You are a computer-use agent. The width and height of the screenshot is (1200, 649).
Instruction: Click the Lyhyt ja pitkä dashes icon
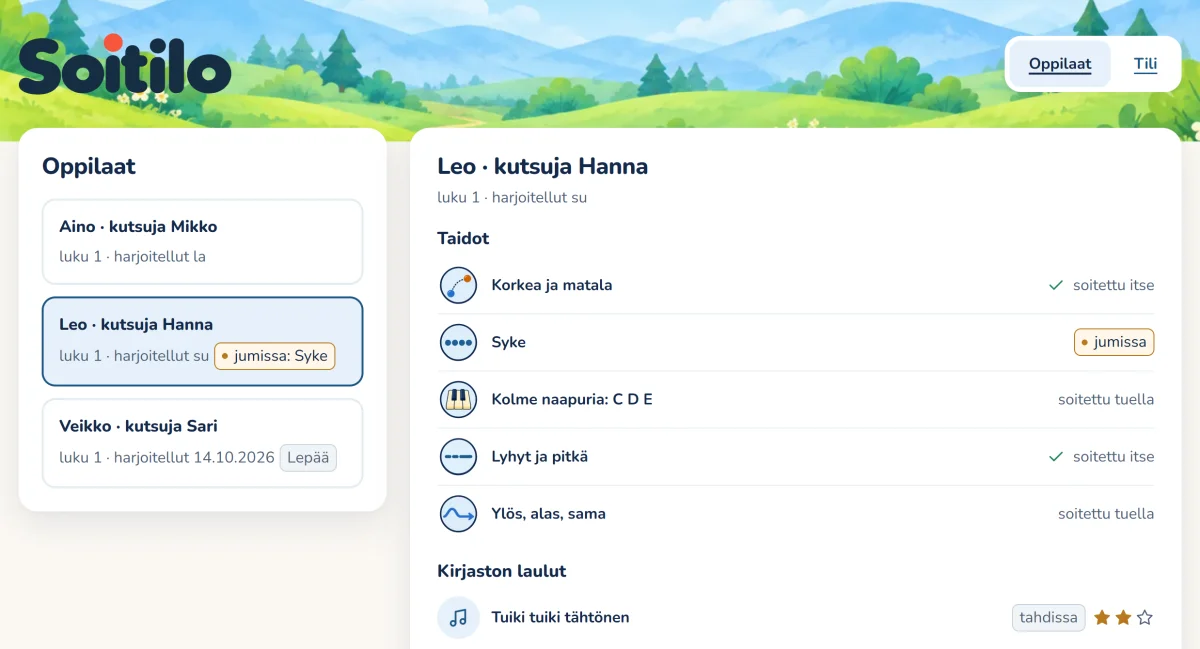458,456
